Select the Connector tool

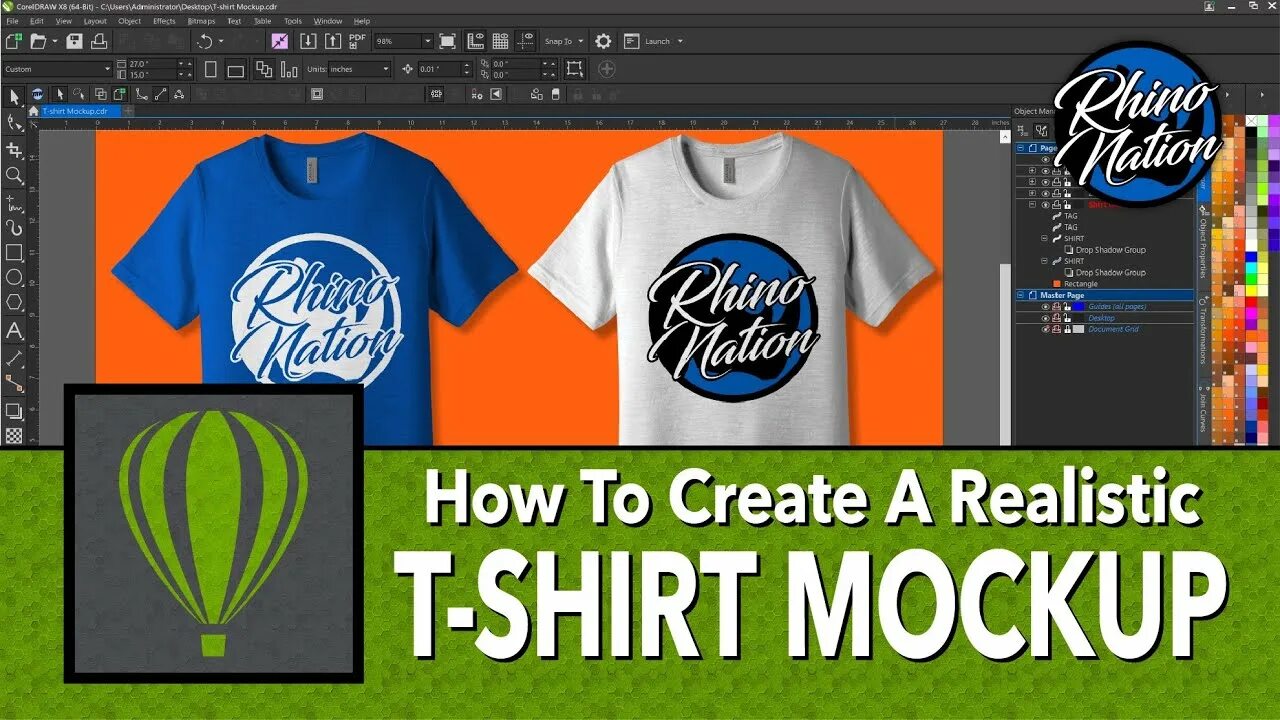click(14, 383)
